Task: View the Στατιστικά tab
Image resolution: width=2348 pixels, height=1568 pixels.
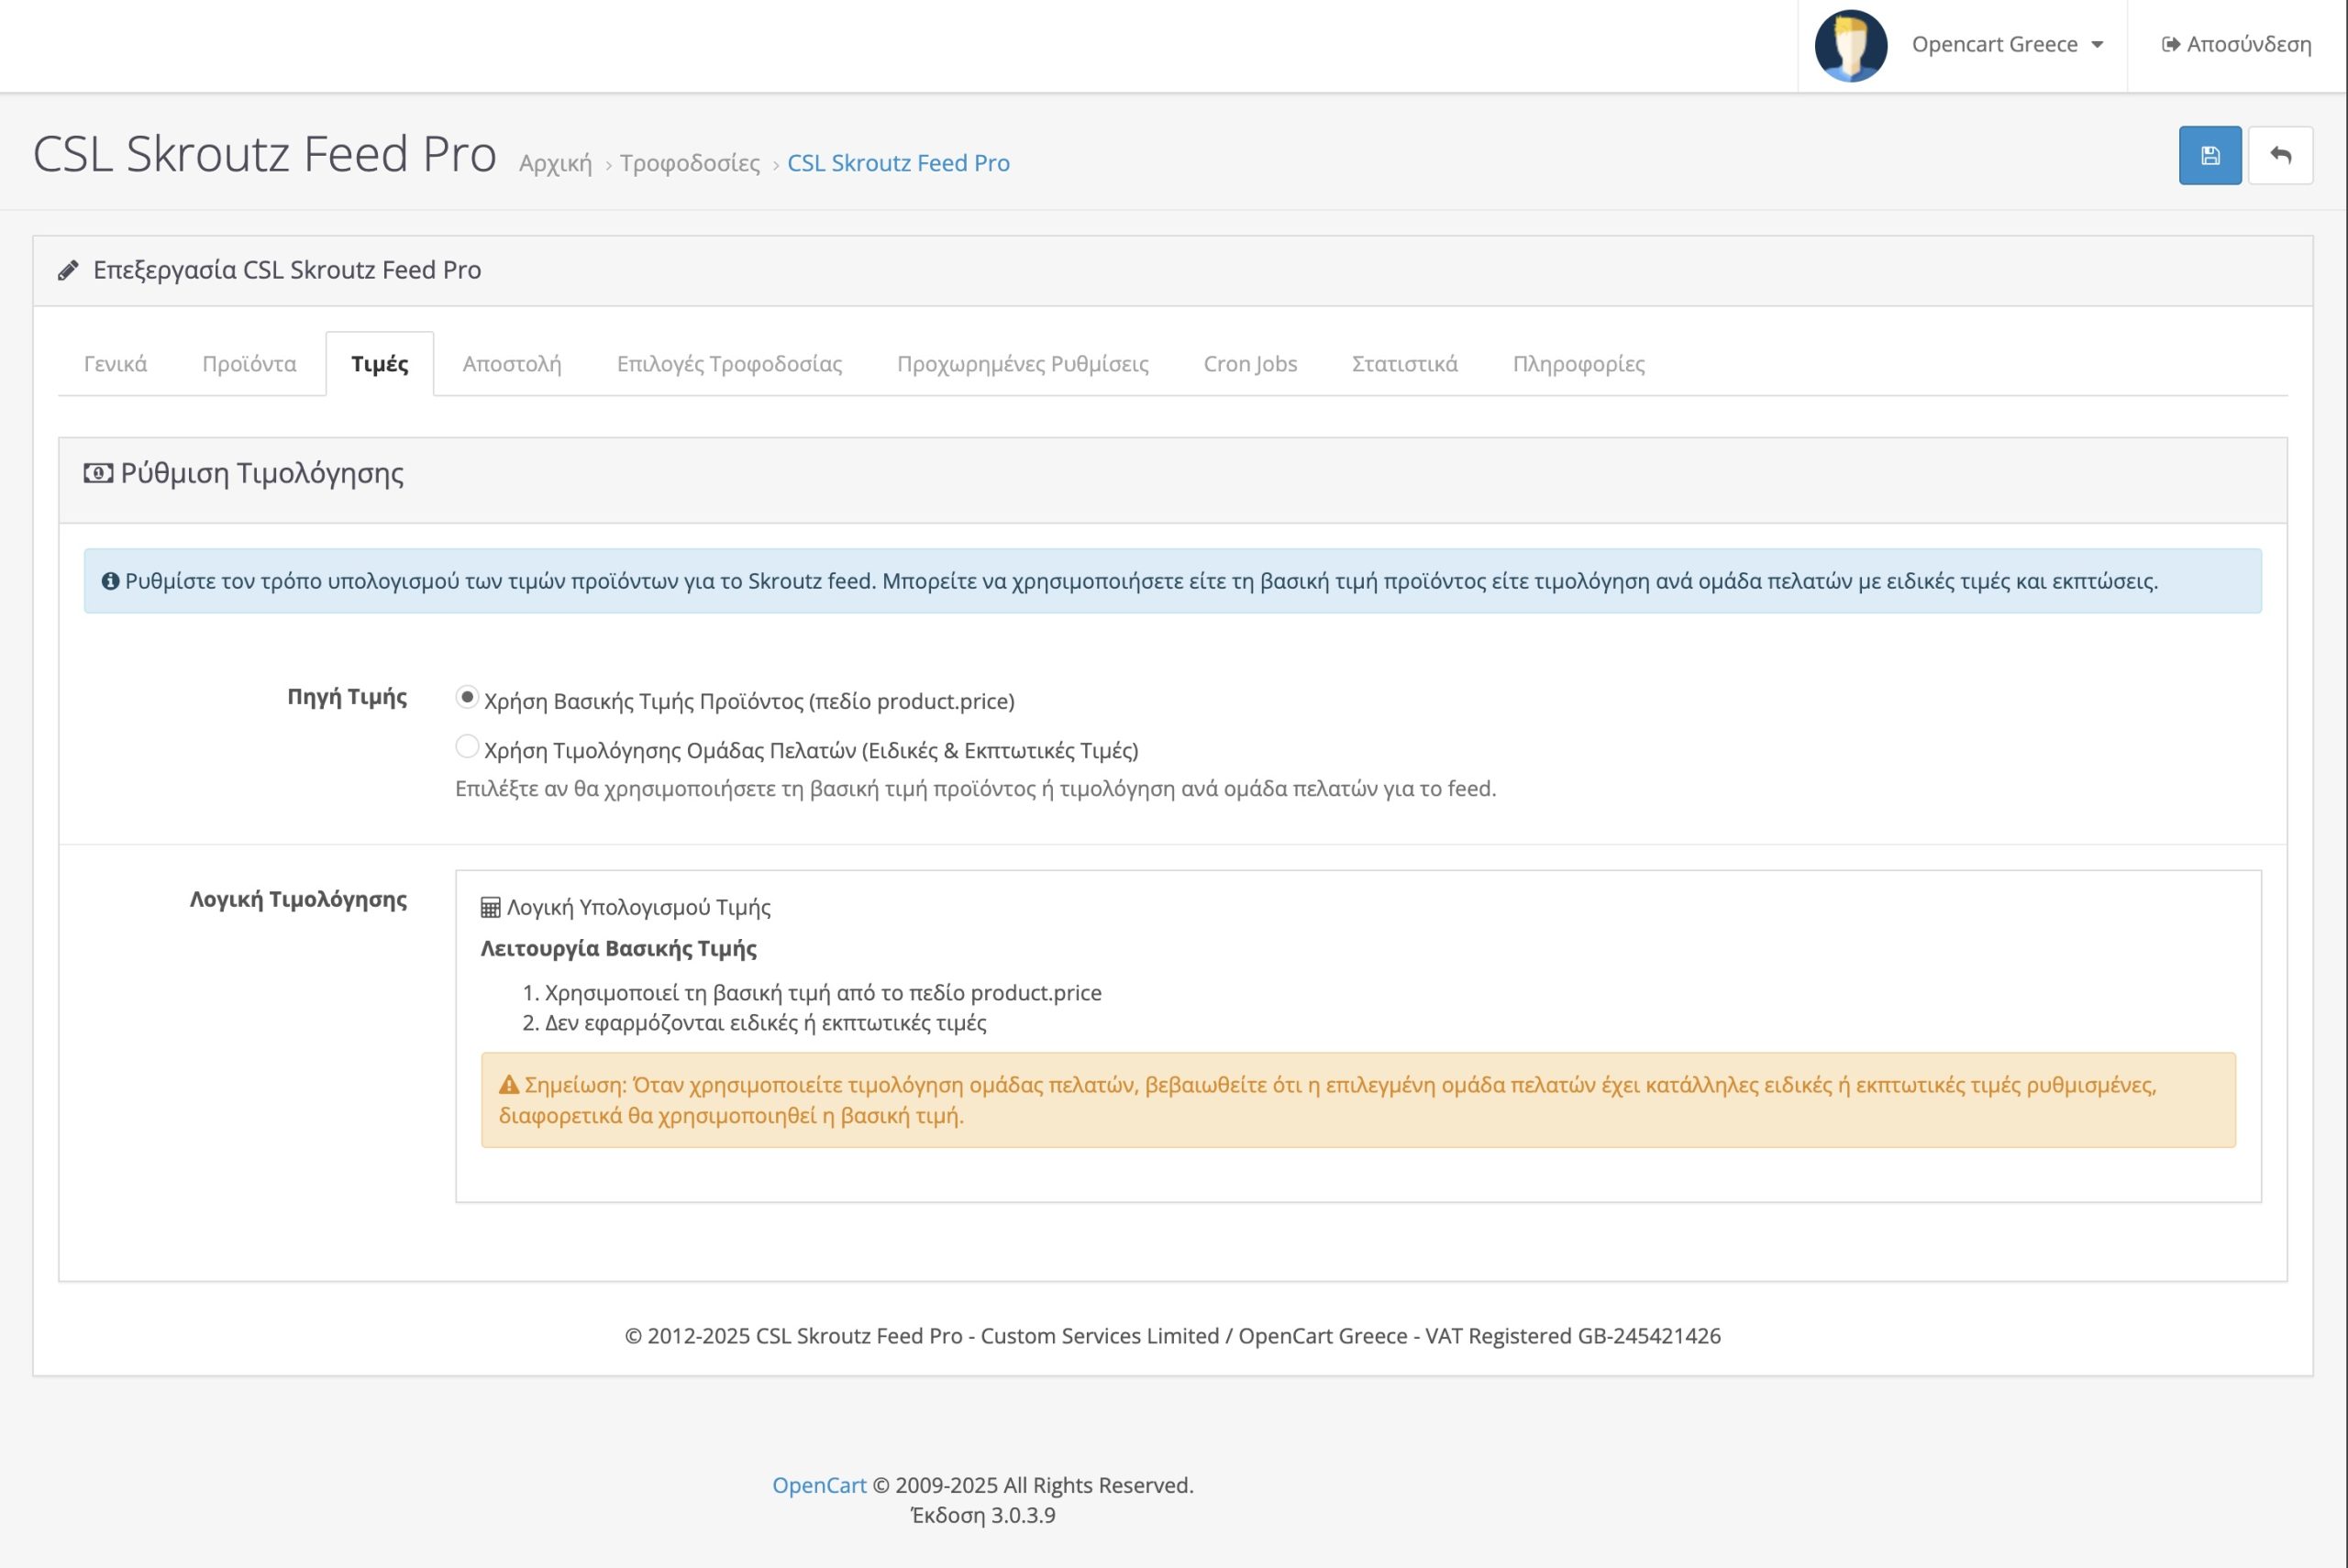Action: [1405, 364]
